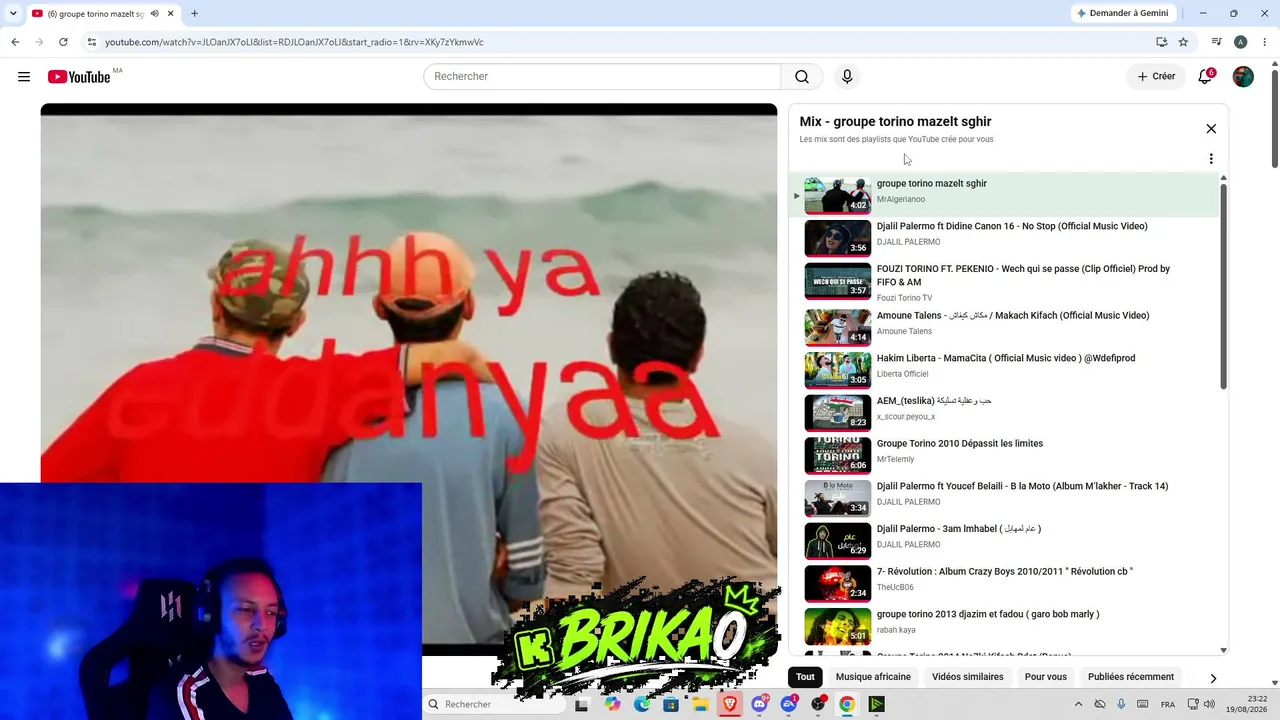Bookmark this page with the star icon
The height and width of the screenshot is (720, 1280).
coord(1183,42)
